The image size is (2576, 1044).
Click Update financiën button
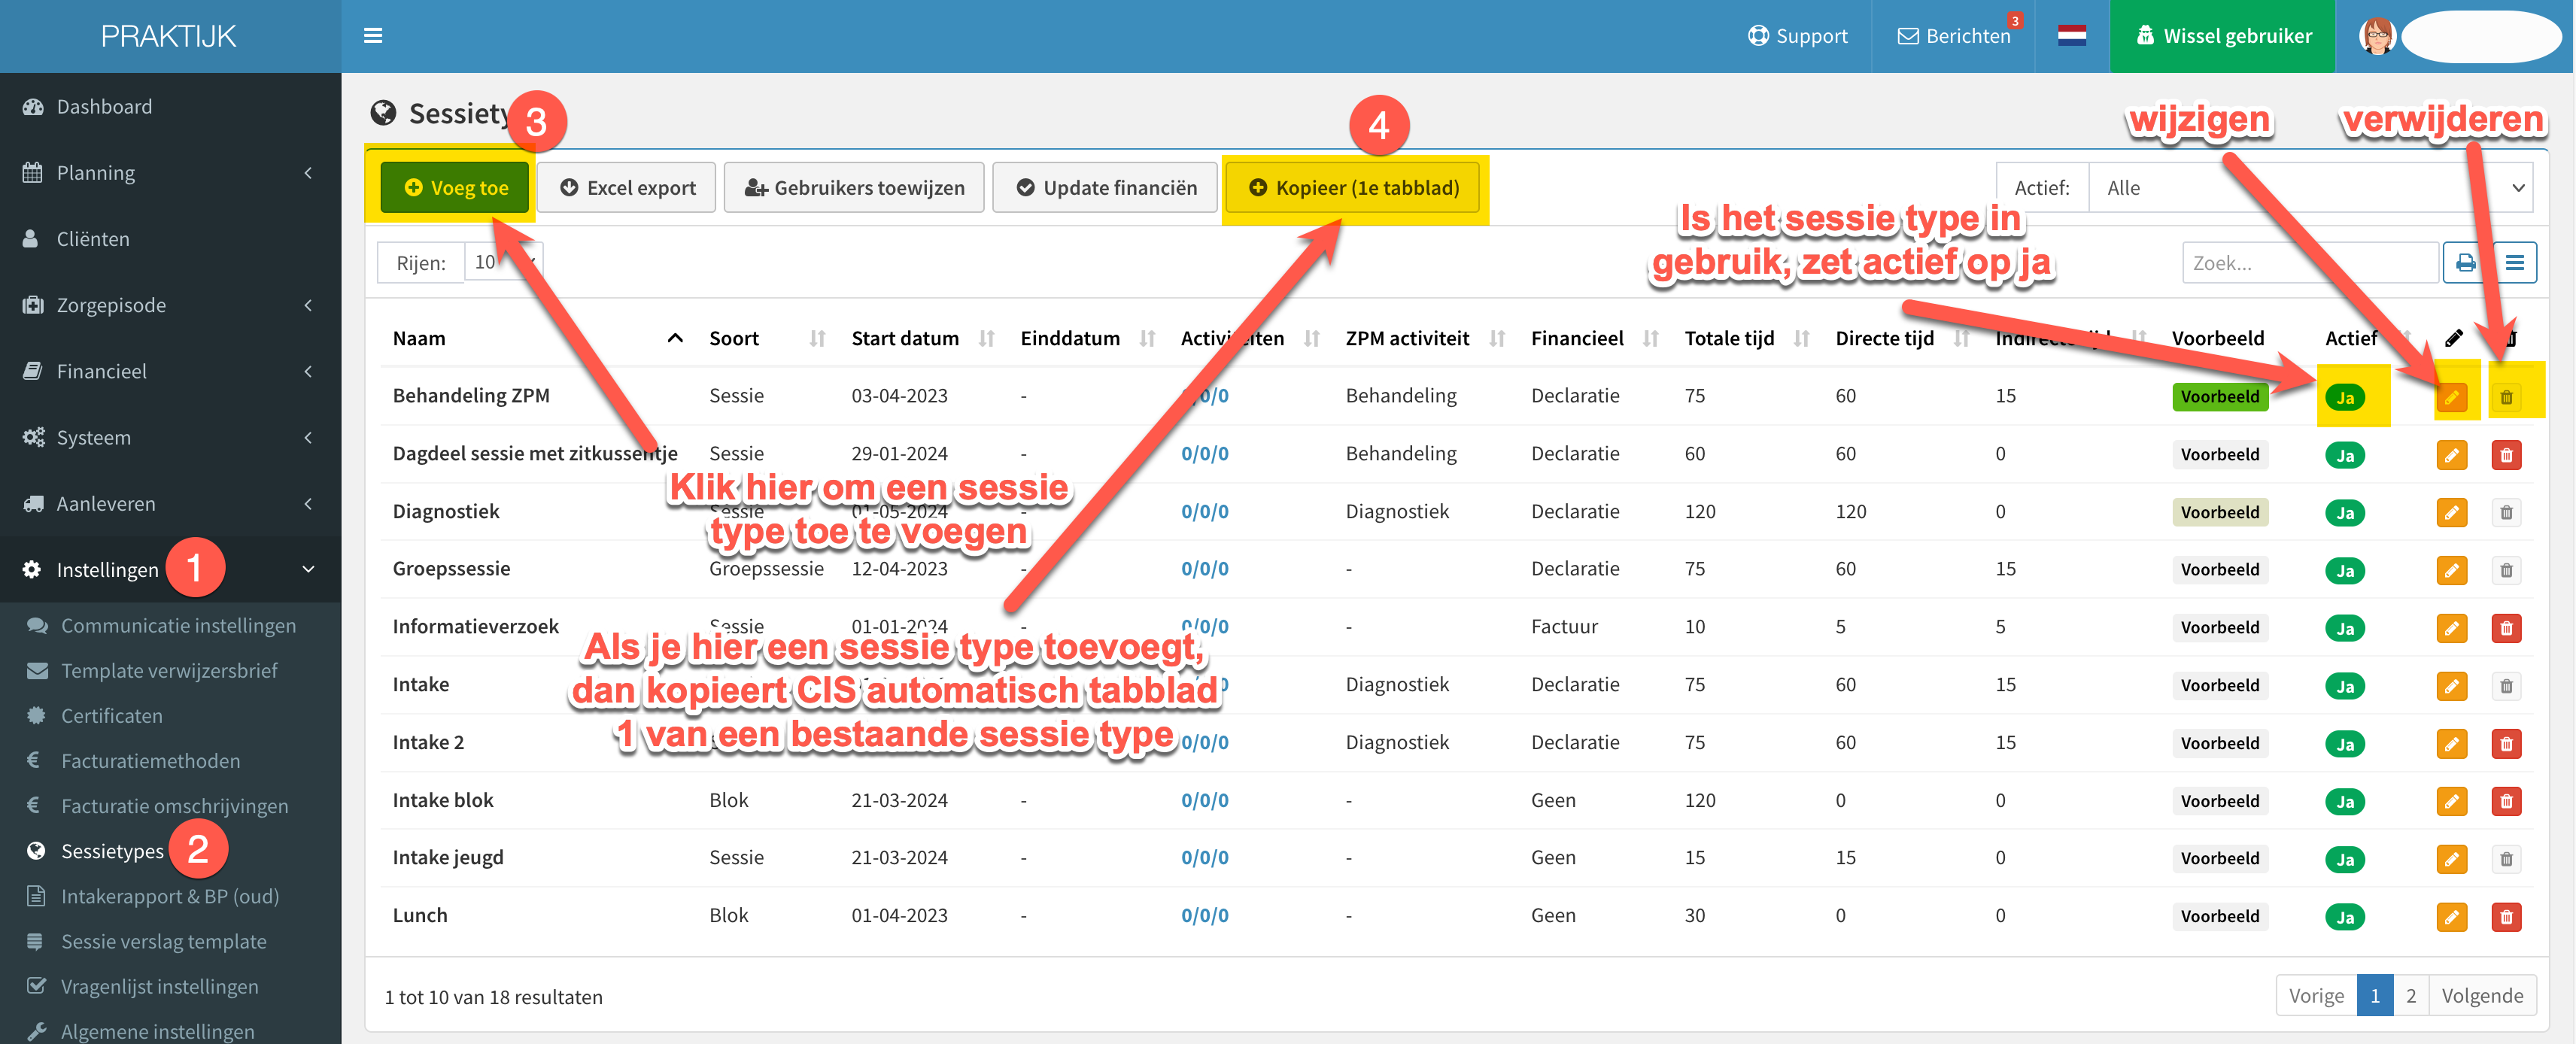(1106, 187)
